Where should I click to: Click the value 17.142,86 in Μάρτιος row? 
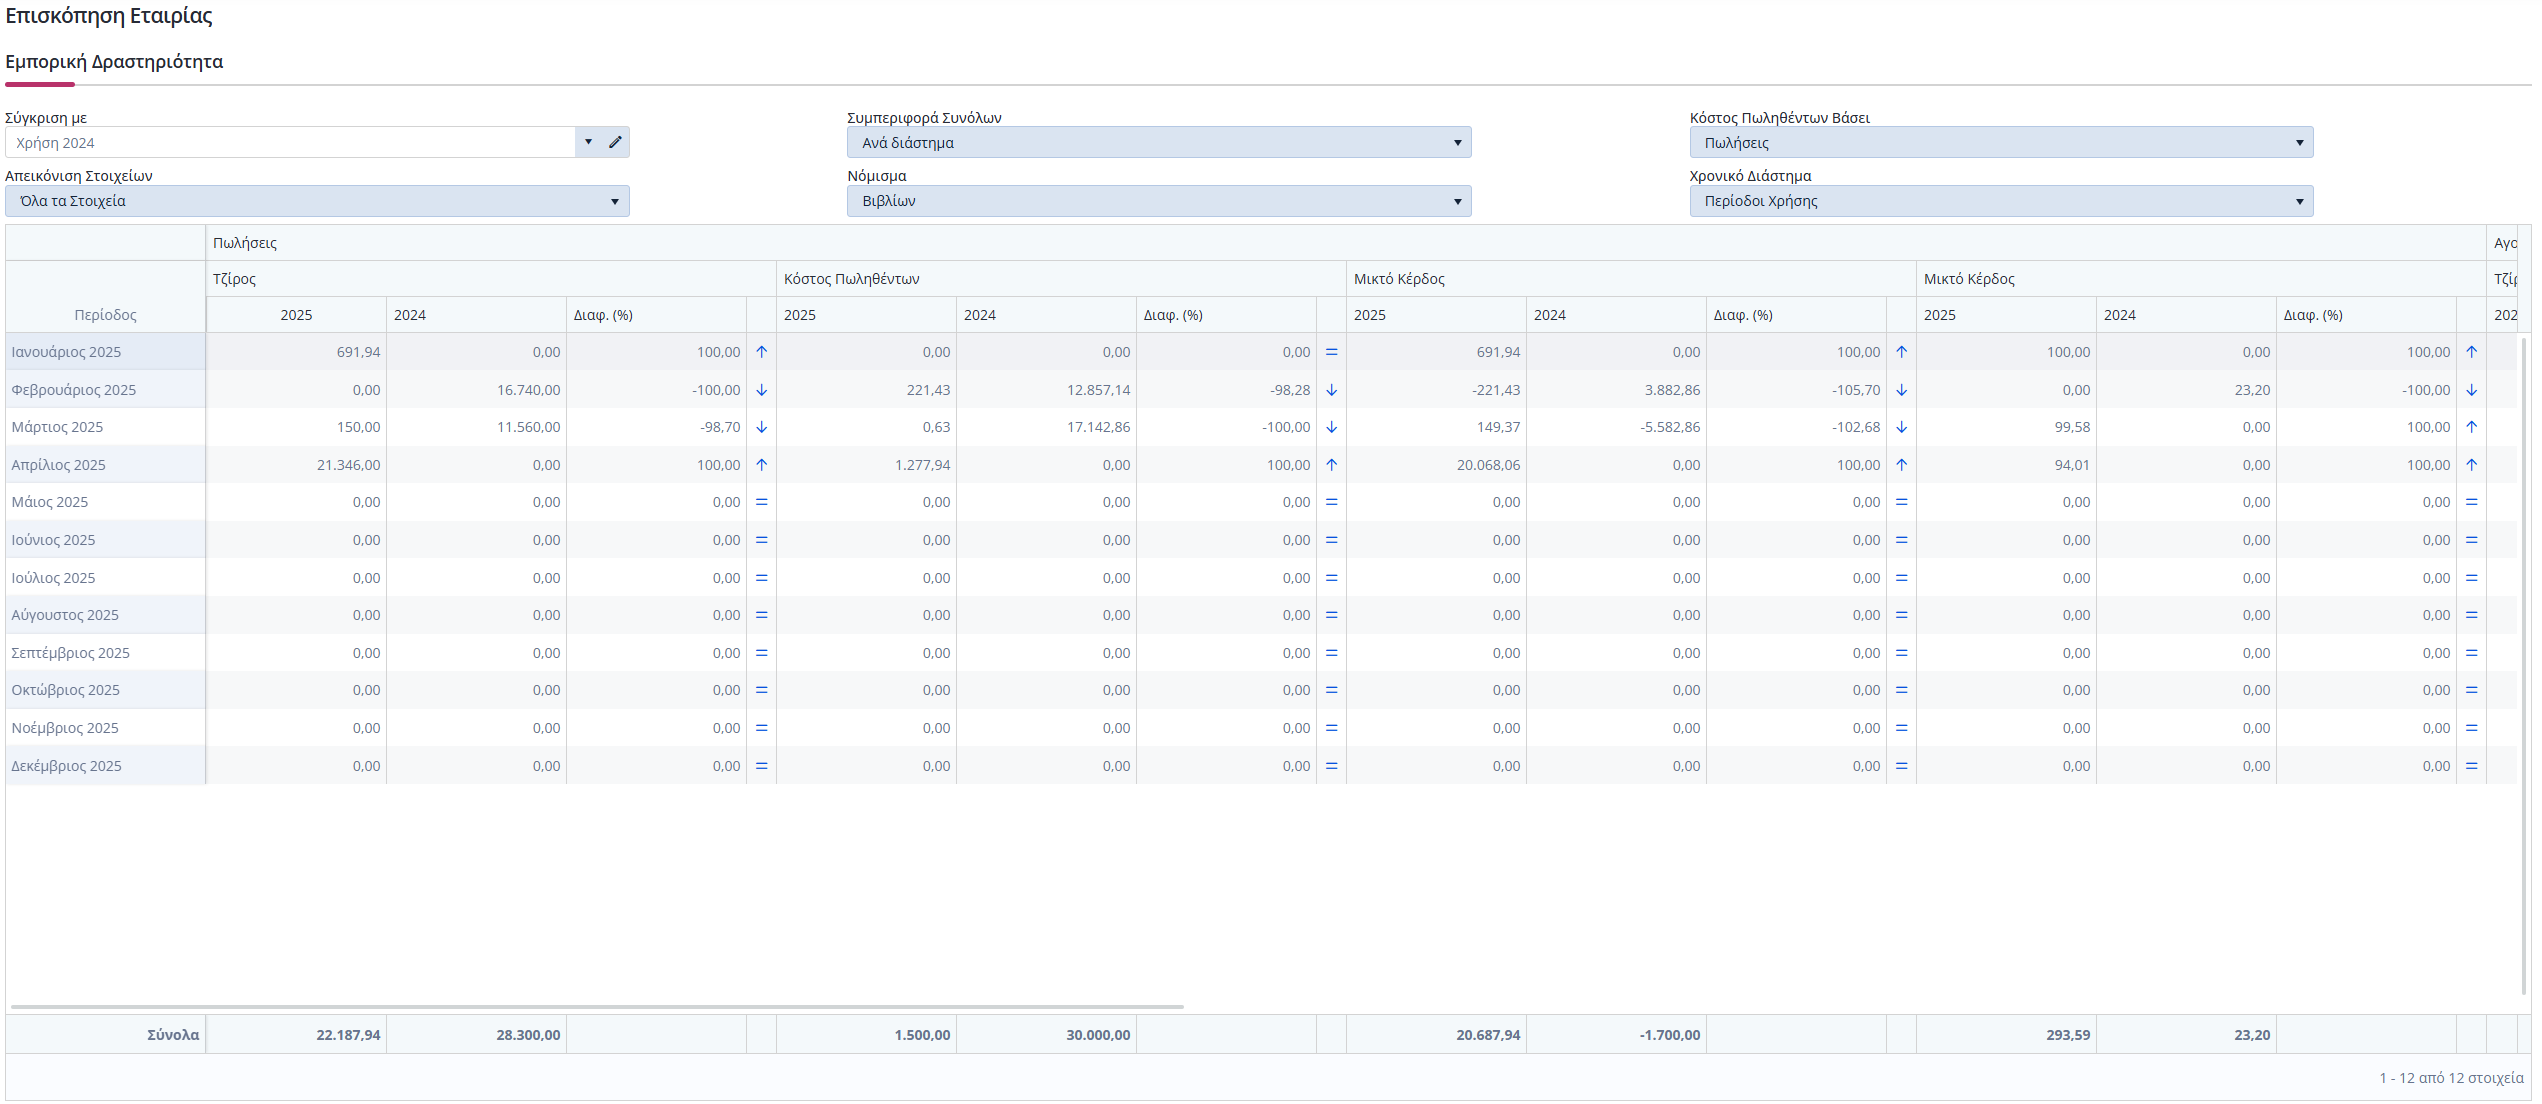point(1098,427)
